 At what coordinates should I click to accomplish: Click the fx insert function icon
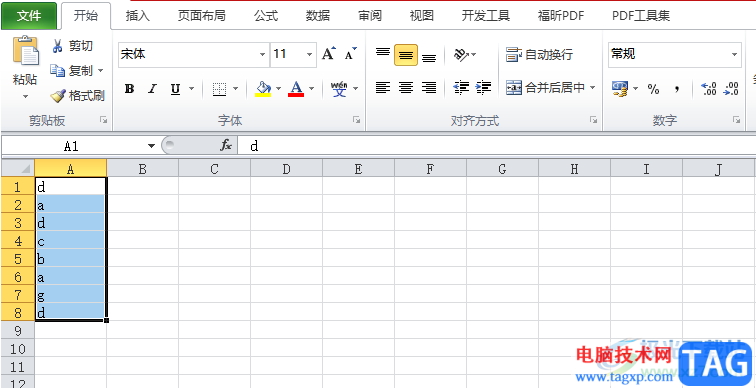(x=226, y=146)
